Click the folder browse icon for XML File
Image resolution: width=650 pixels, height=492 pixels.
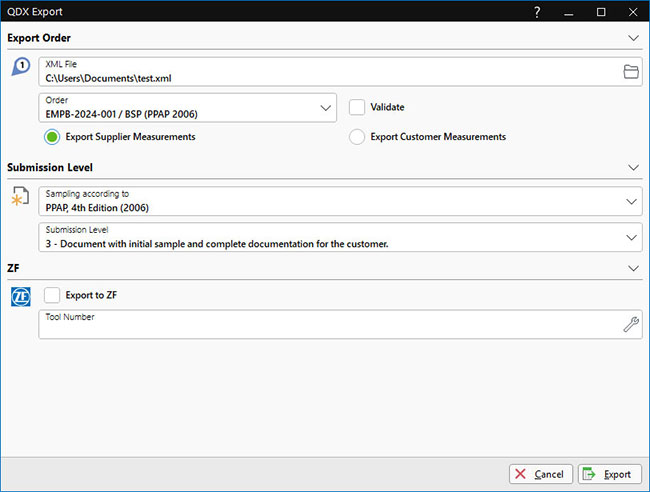pos(630,71)
